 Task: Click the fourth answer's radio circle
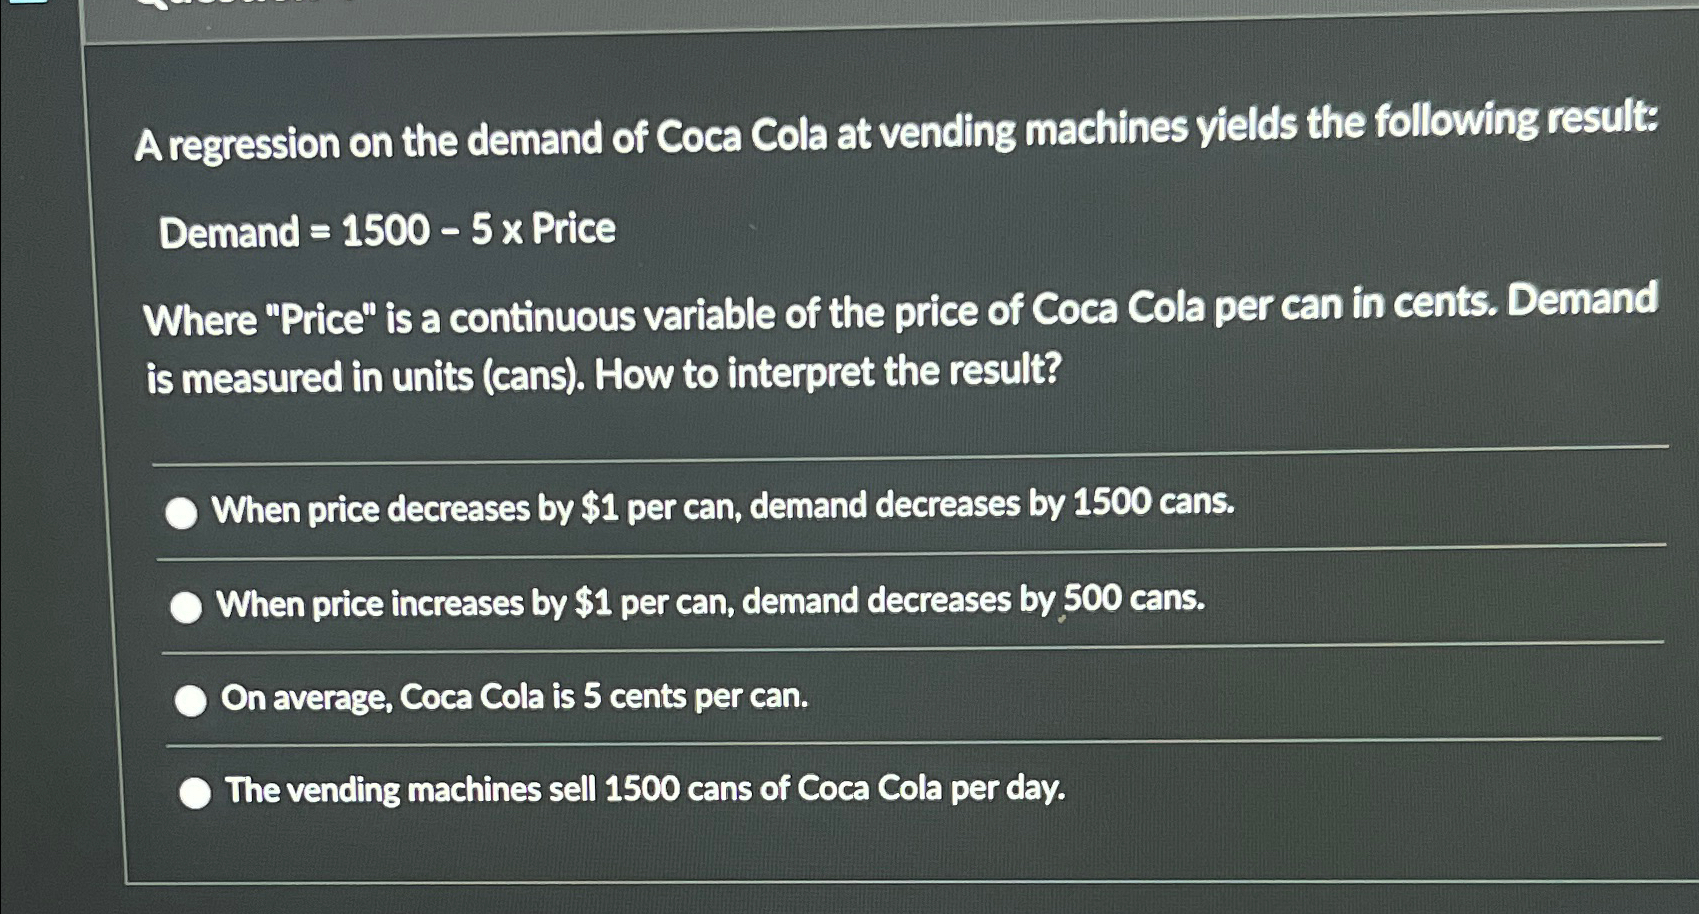pos(194,793)
